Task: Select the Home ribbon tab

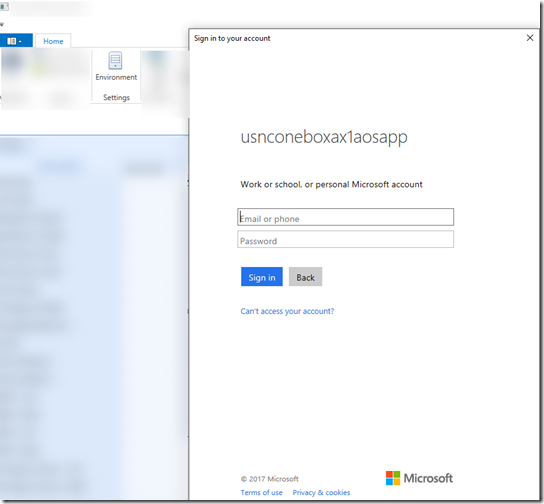Action: [53, 41]
